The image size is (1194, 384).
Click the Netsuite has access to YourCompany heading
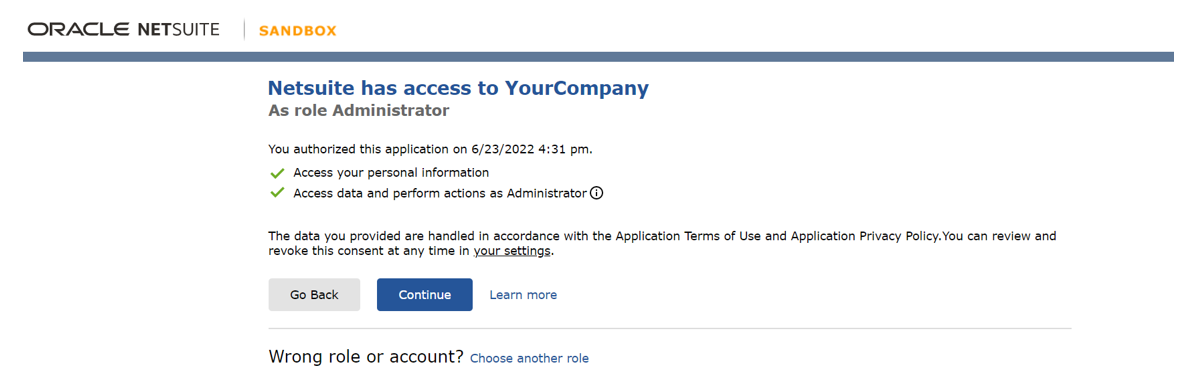pyautogui.click(x=458, y=88)
